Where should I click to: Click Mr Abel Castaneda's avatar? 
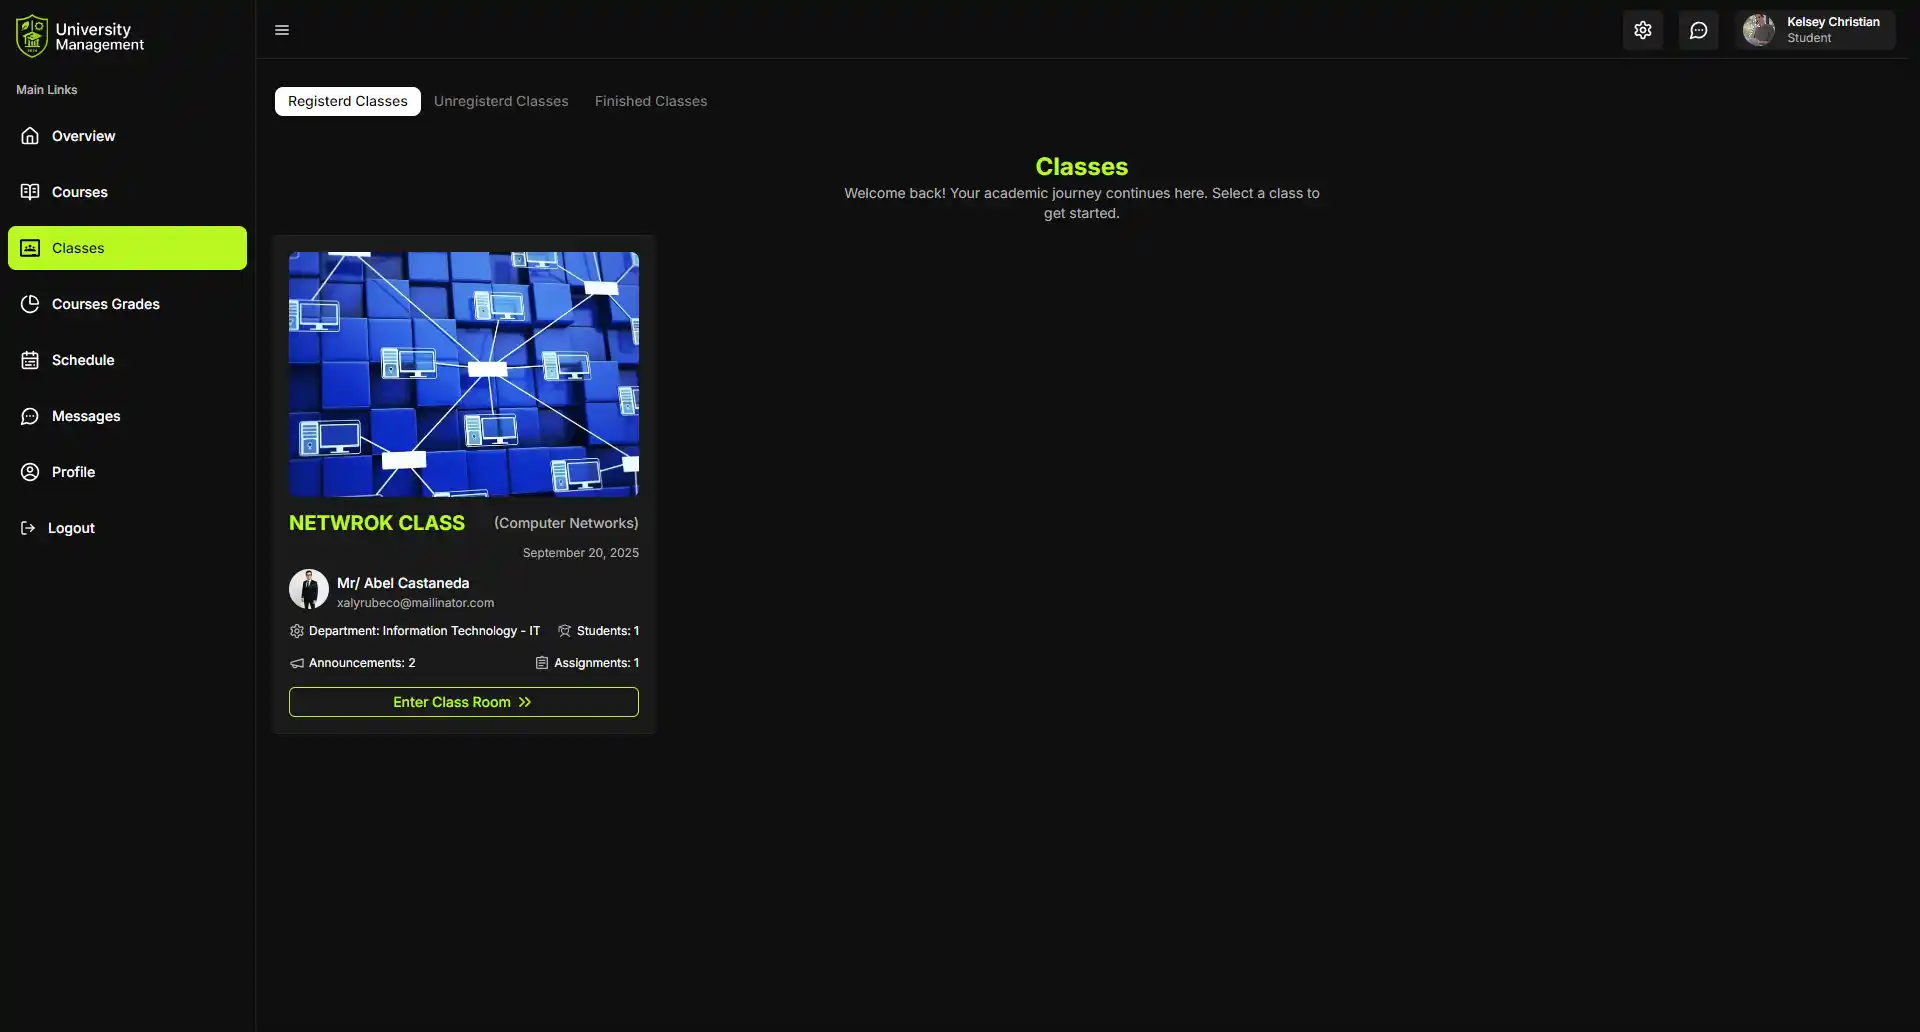308,589
